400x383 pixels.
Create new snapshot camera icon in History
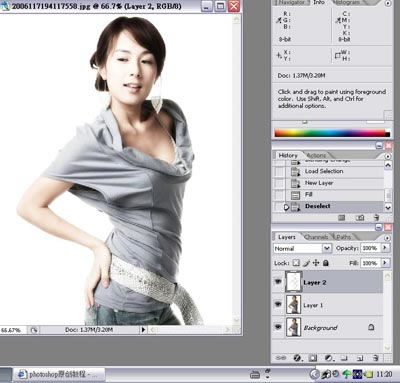[x=359, y=218]
